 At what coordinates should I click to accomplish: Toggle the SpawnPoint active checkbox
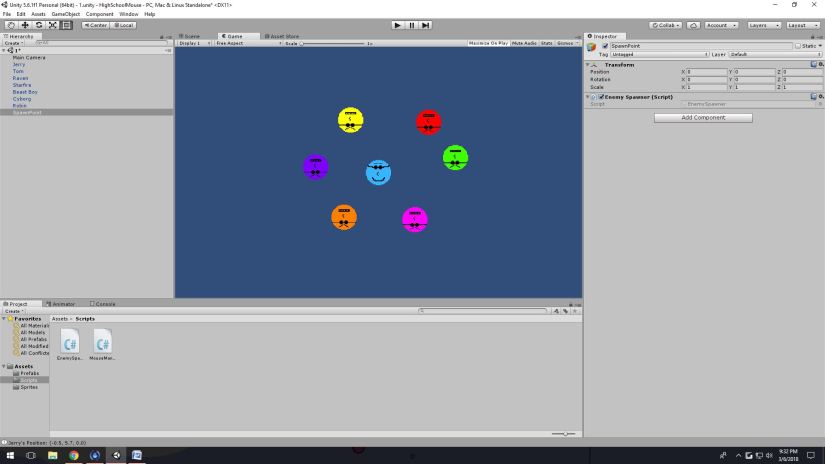point(605,46)
